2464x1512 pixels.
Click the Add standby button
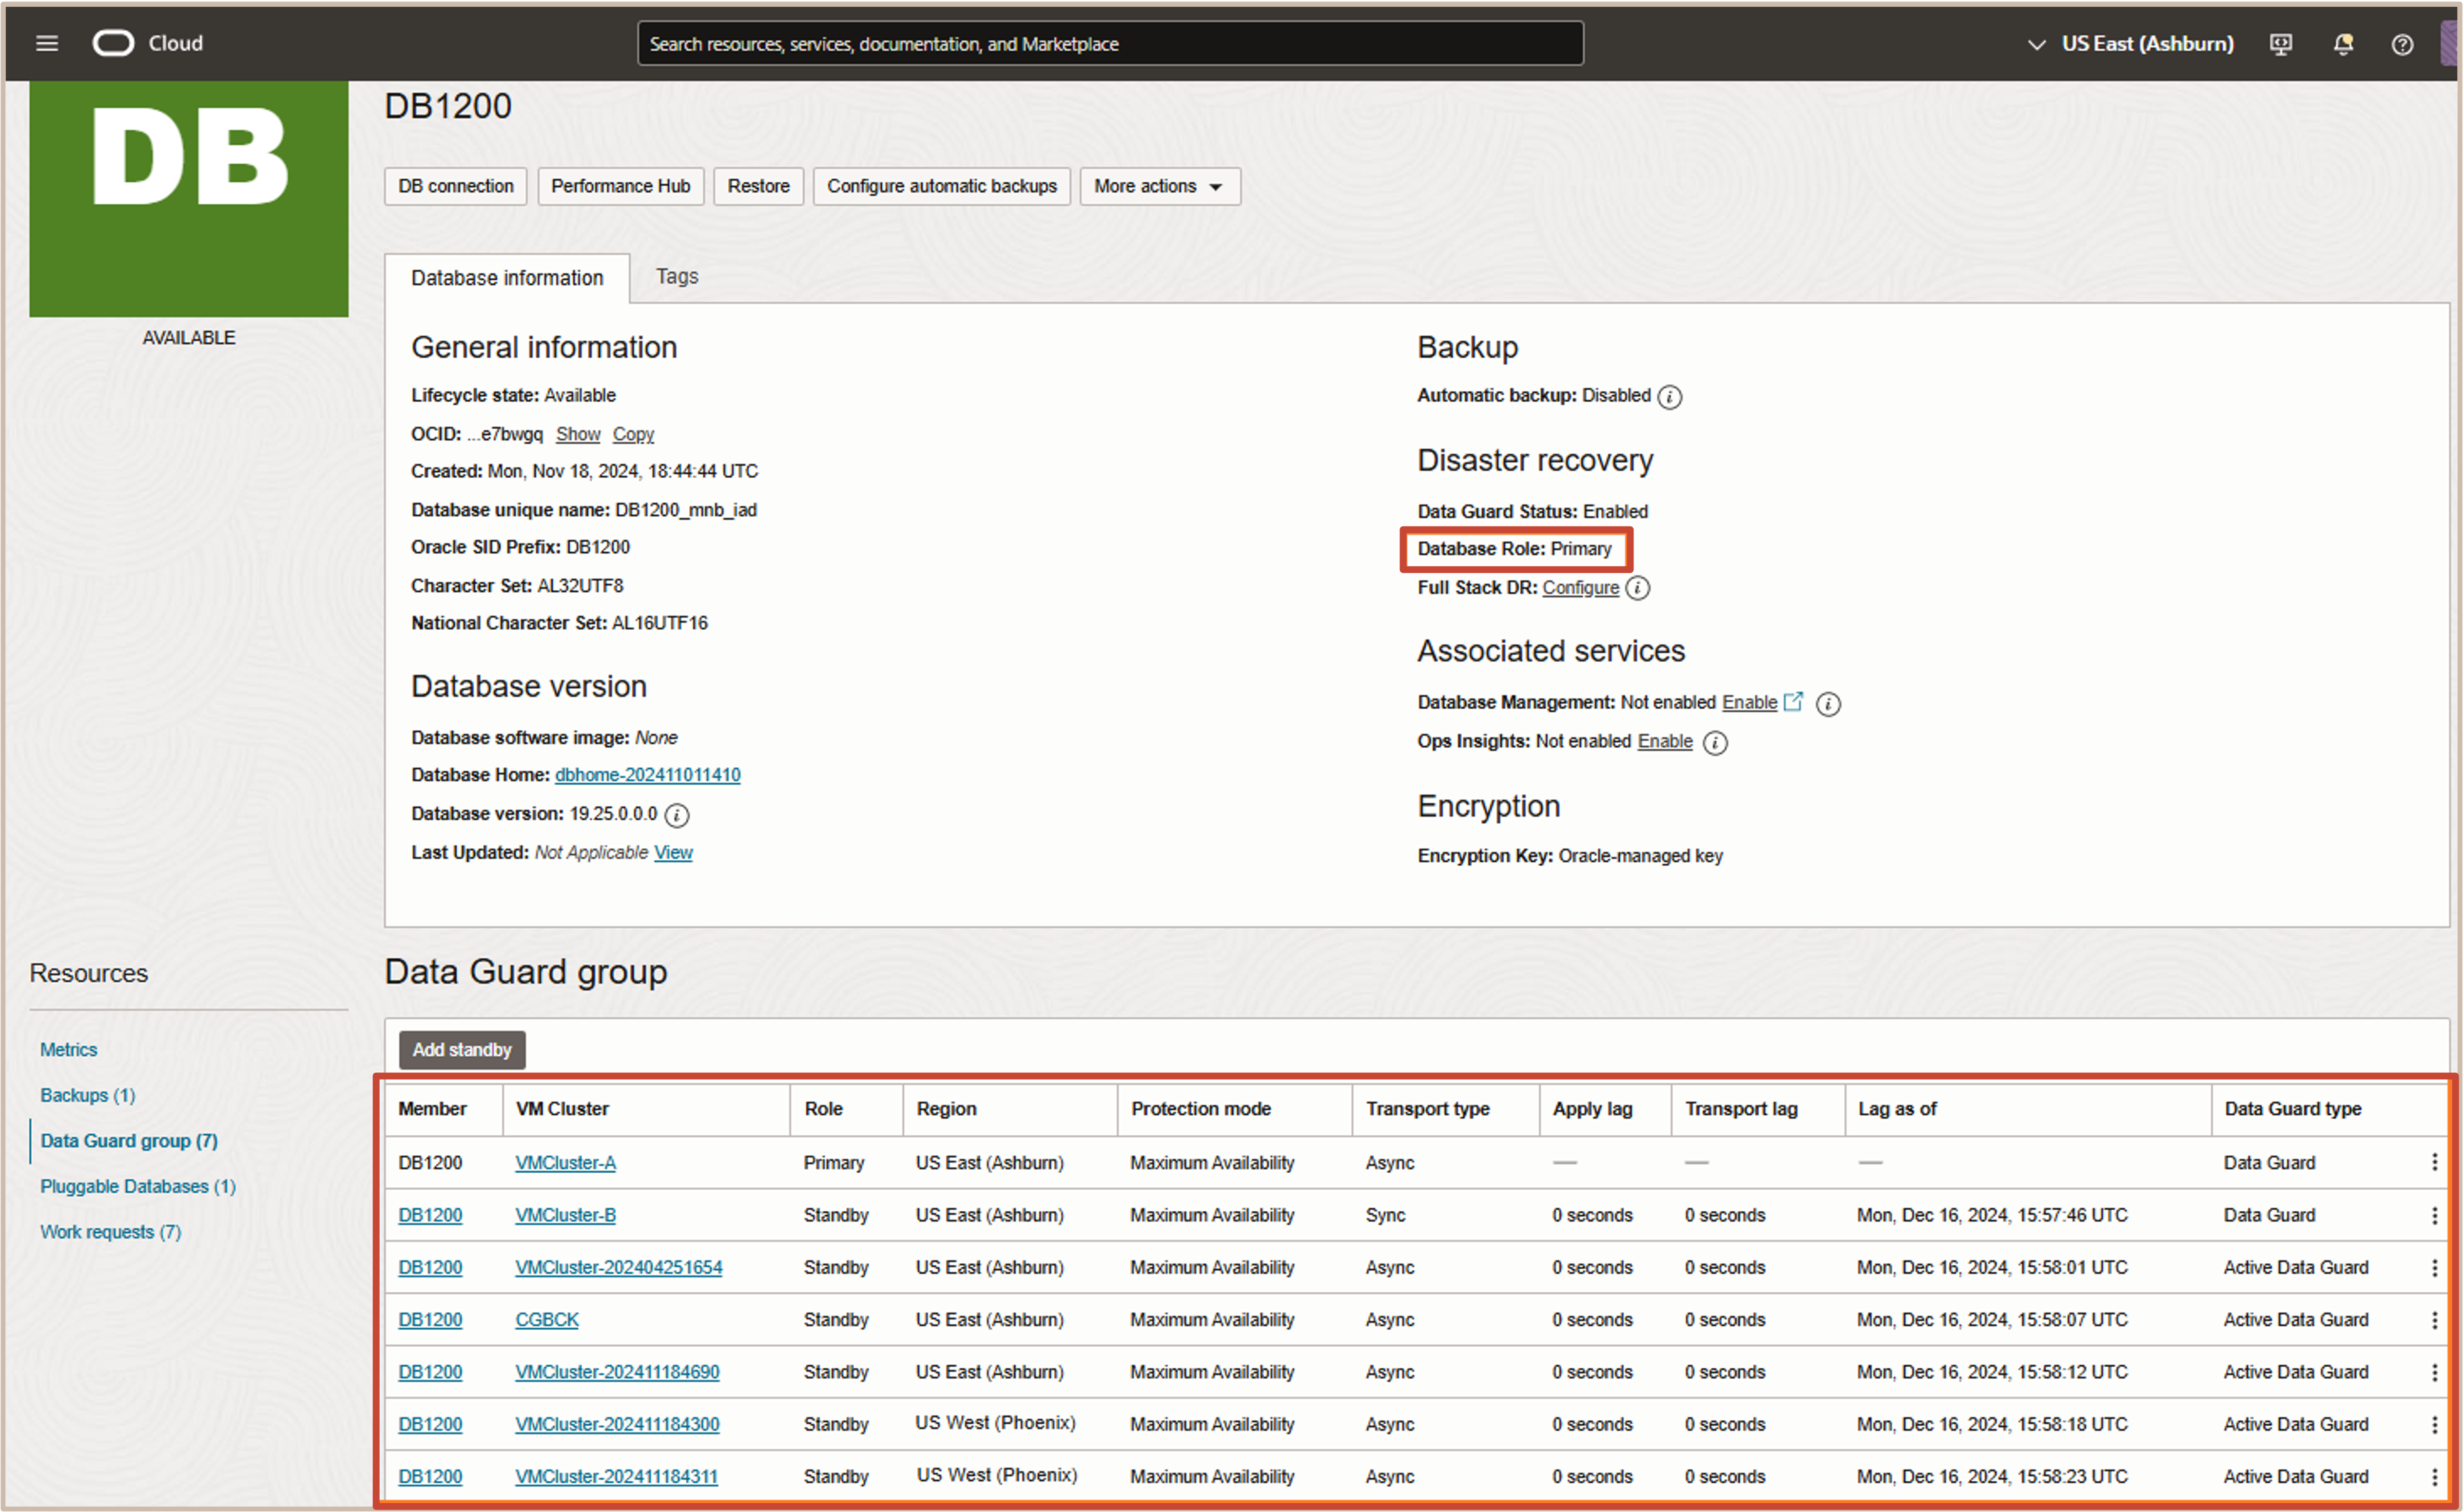tap(462, 1049)
